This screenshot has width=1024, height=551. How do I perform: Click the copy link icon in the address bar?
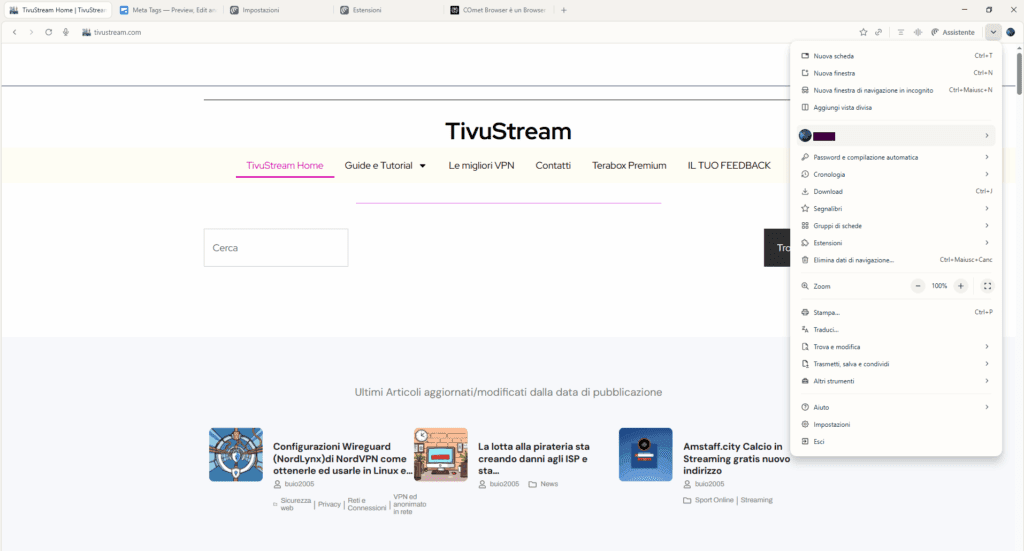pos(879,32)
